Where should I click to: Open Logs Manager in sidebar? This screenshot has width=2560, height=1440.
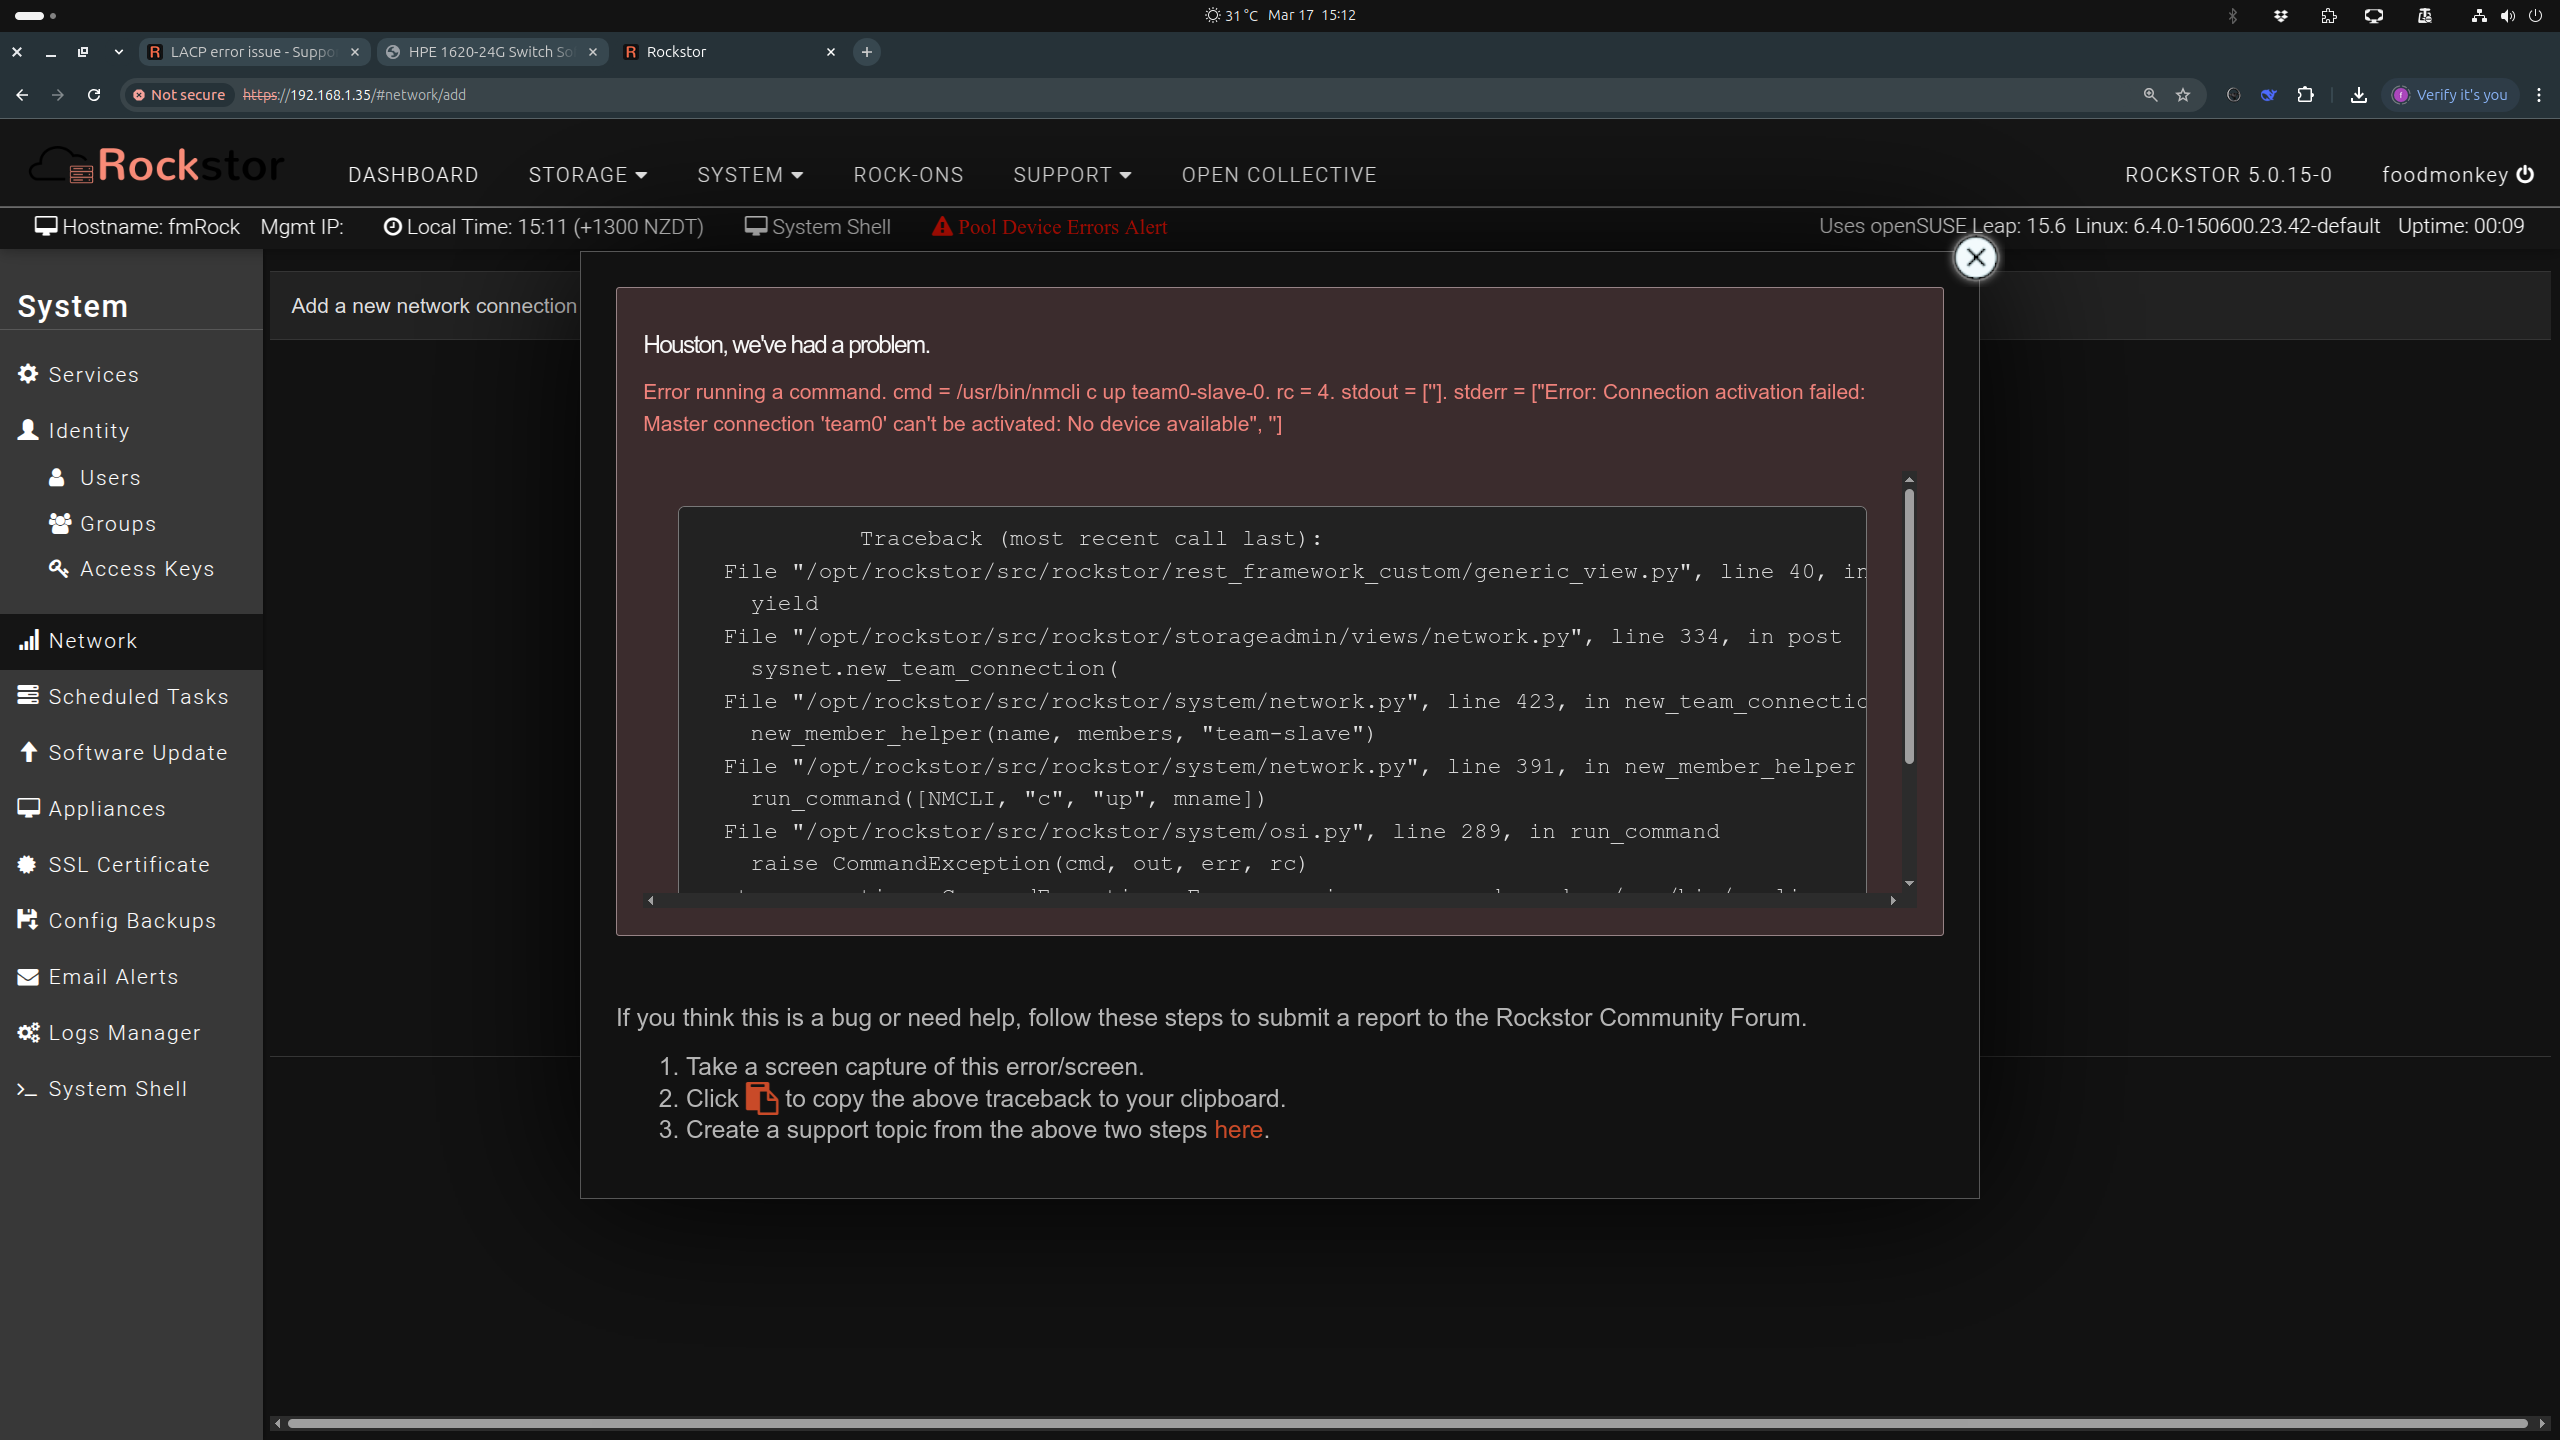[x=131, y=1033]
